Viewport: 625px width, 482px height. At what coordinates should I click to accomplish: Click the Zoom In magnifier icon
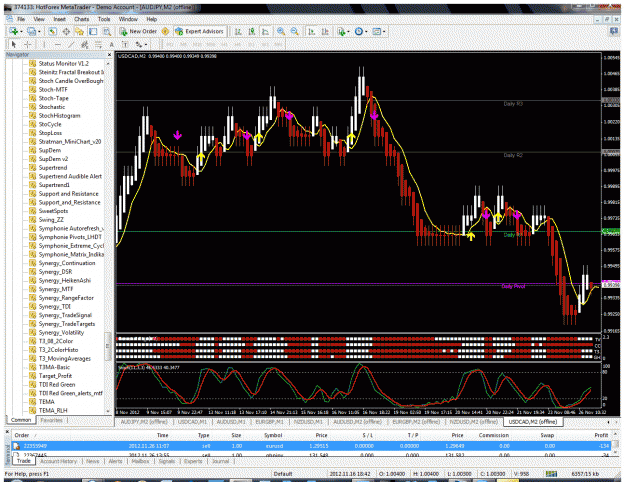point(281,31)
